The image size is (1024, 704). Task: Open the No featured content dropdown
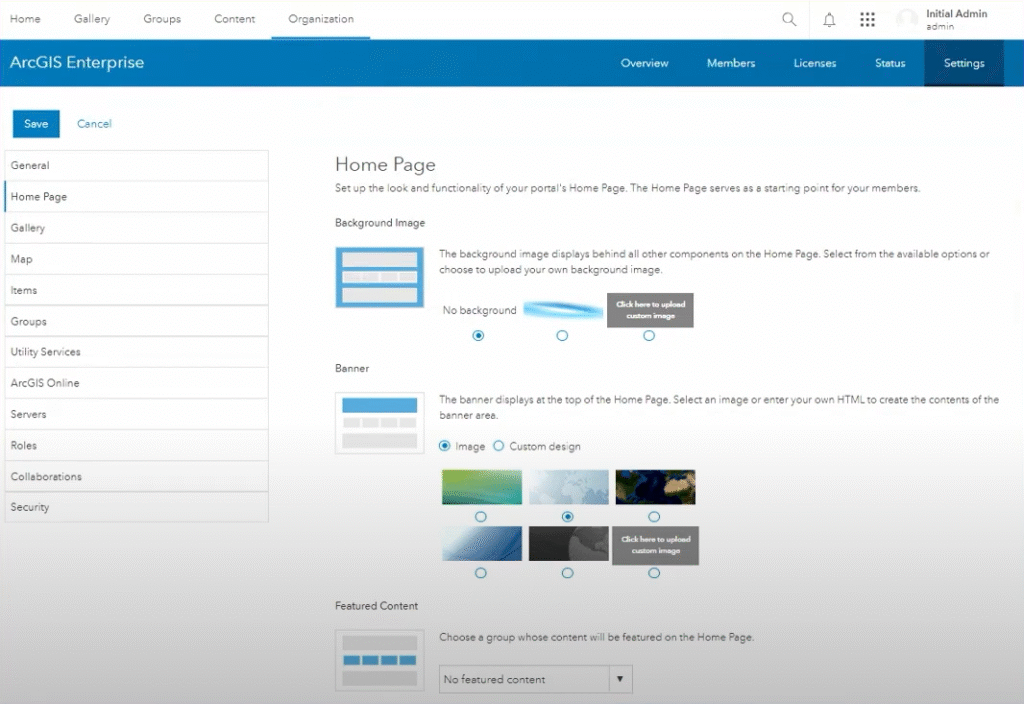(534, 679)
